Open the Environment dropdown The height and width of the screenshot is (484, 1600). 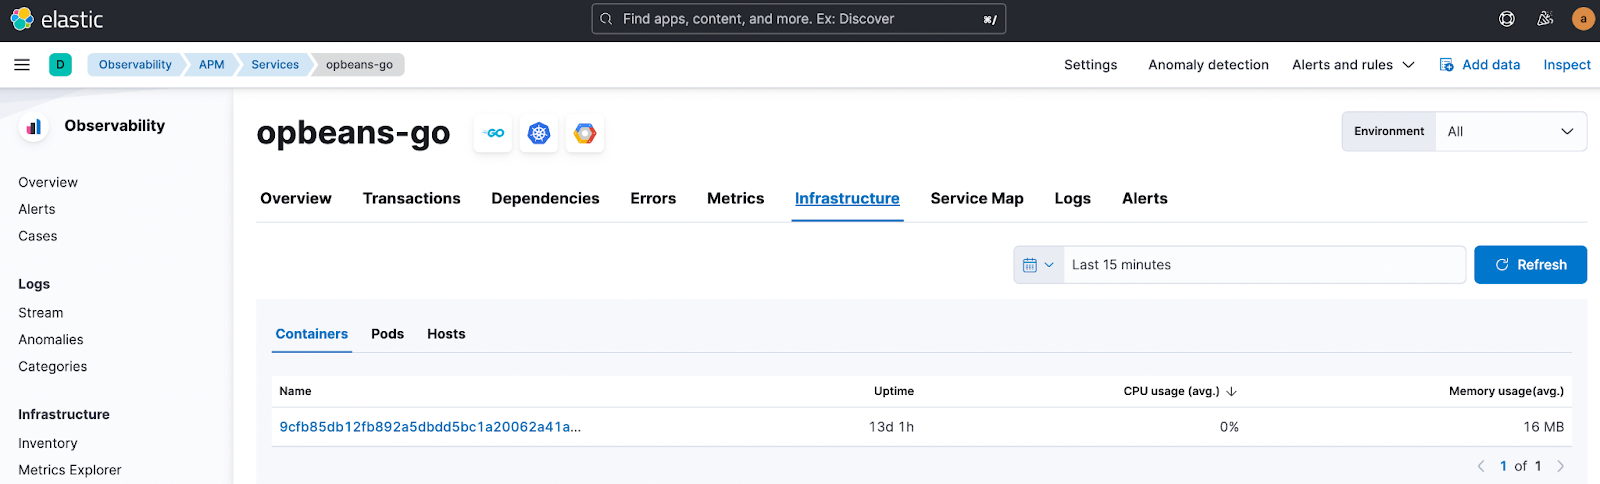click(x=1510, y=132)
